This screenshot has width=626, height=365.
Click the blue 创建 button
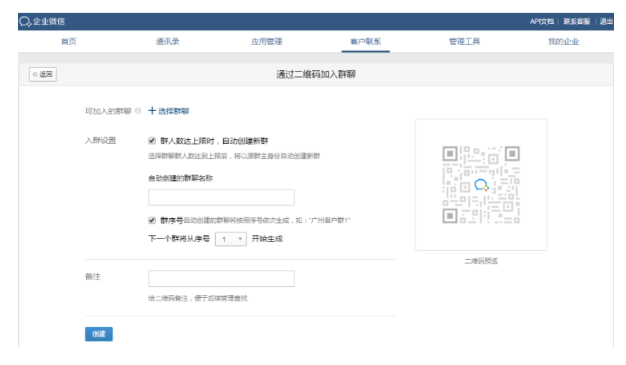(x=99, y=334)
